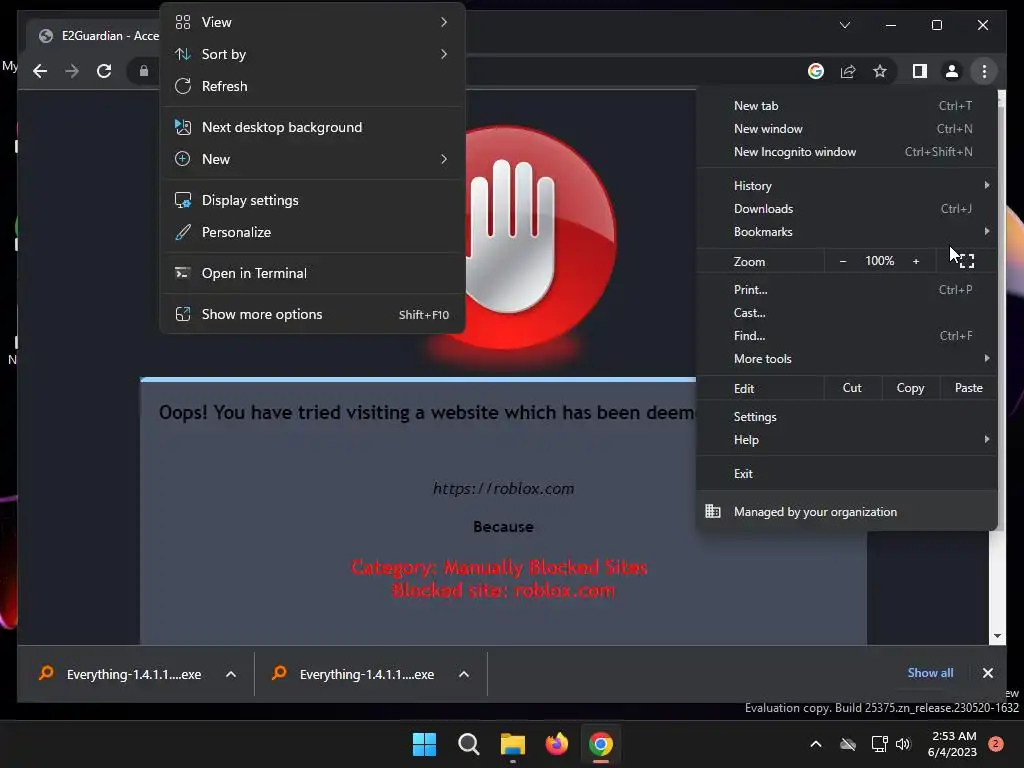Screen dimensions: 1024x768
Task: Toggle fullscreen icon in Zoom row
Action: 967,261
